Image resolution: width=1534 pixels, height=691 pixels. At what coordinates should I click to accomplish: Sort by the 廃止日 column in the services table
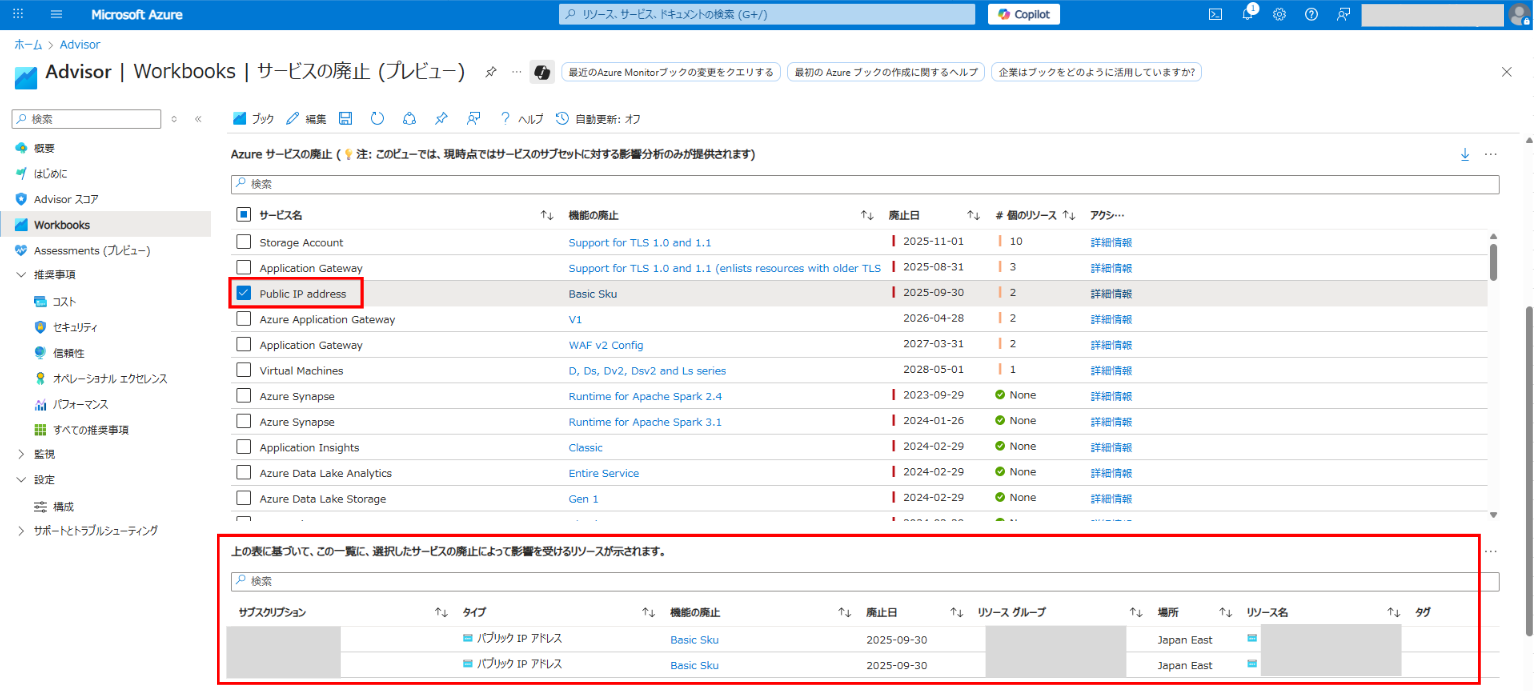pyautogui.click(x=973, y=215)
